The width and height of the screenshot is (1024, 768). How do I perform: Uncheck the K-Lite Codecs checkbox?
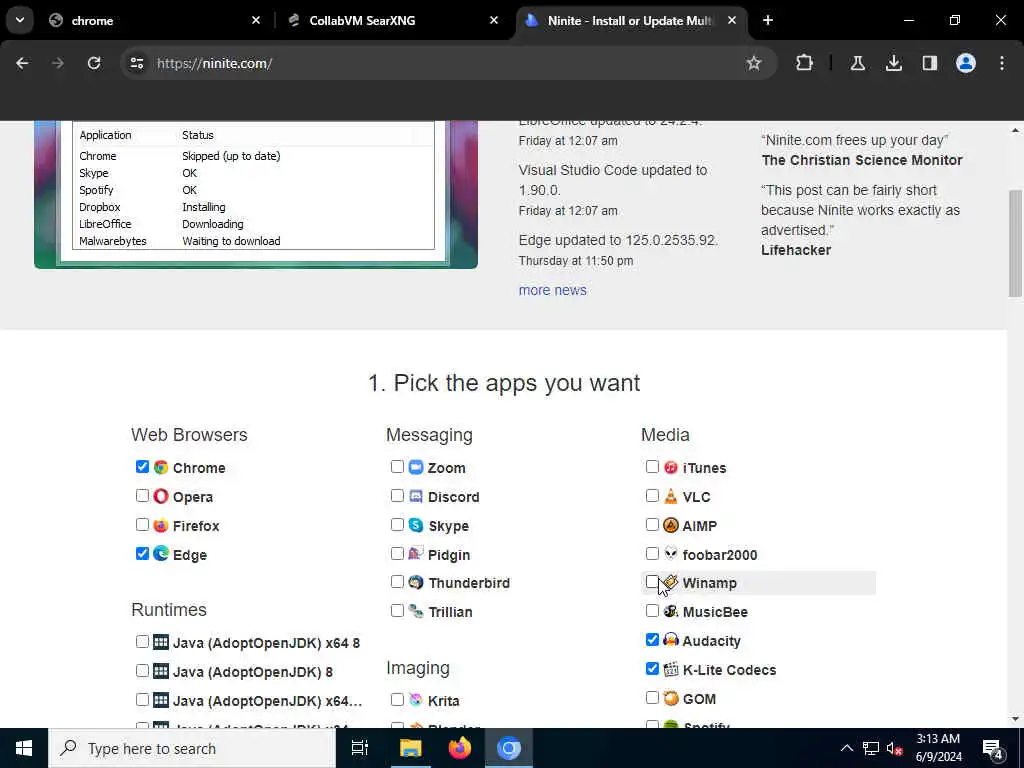(x=652, y=668)
